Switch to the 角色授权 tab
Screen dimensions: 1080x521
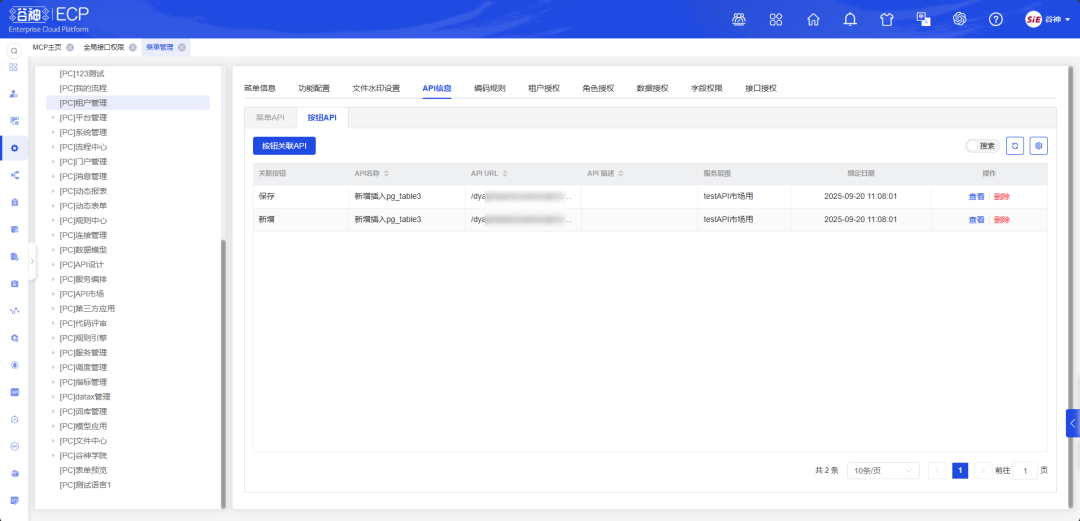click(598, 88)
